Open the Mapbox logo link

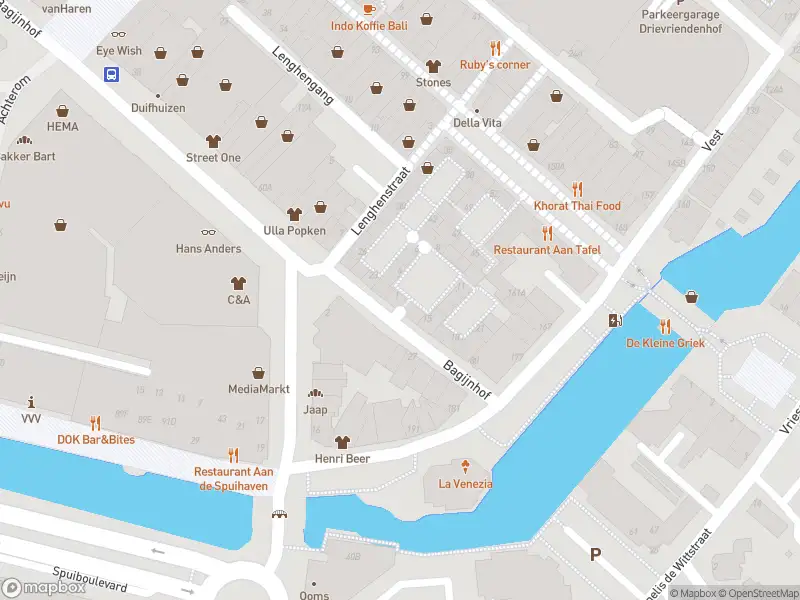click(43, 588)
